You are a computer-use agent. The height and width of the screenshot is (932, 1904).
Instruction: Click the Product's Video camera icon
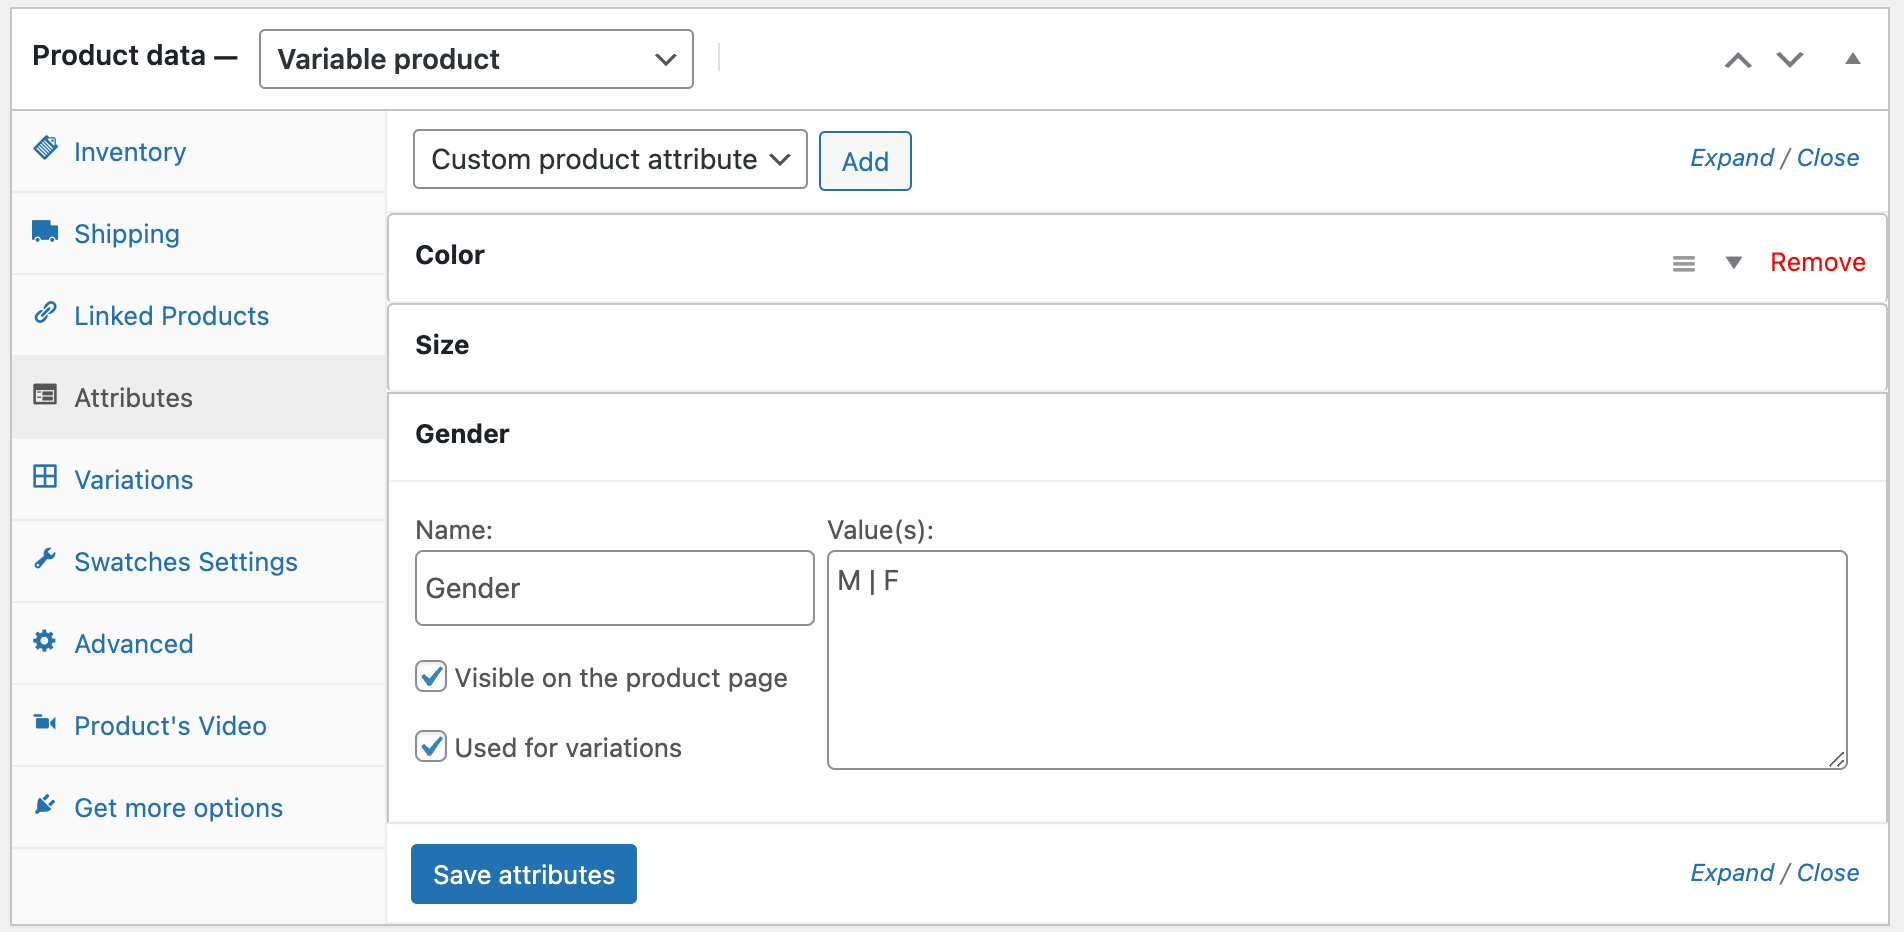point(45,723)
